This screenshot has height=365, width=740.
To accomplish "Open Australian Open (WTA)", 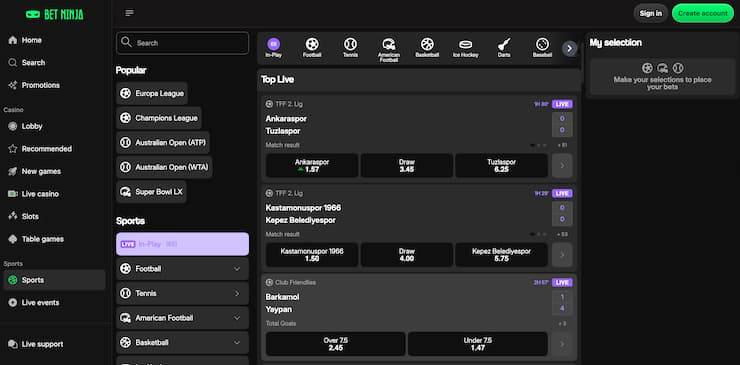I will [164, 167].
